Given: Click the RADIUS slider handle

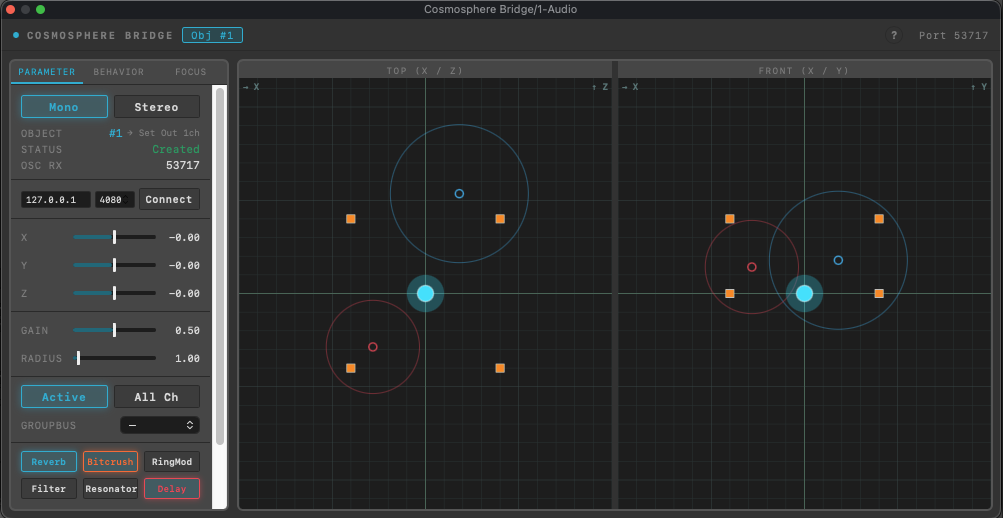Looking at the screenshot, I should (x=78, y=358).
